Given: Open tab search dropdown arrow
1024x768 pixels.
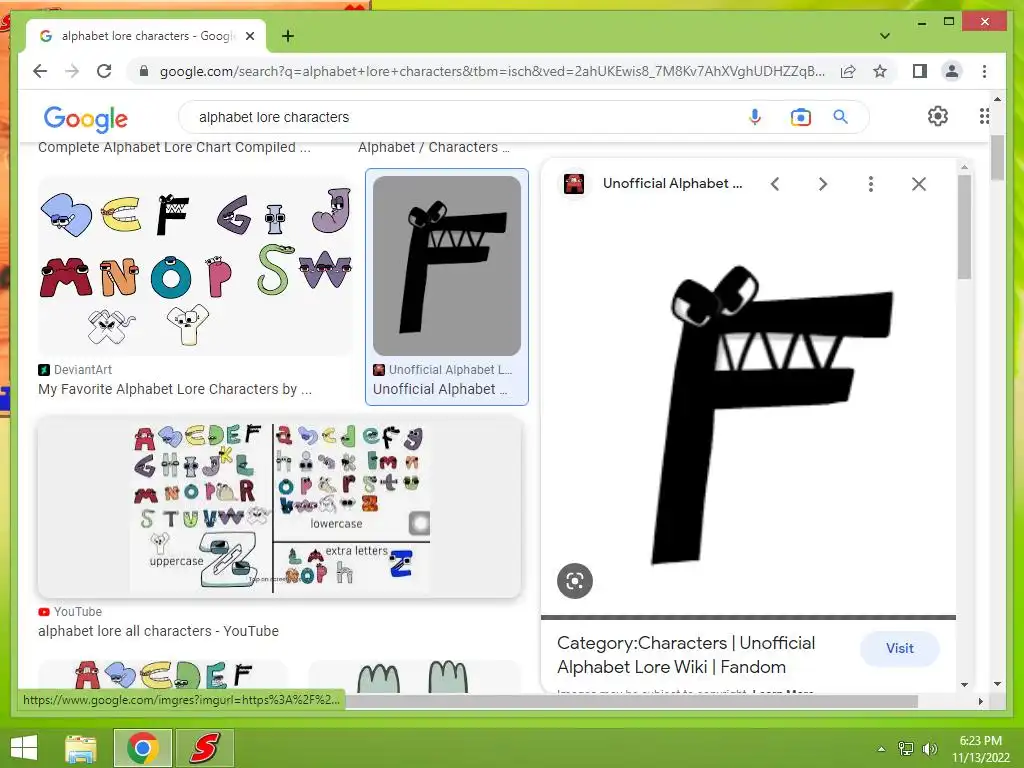Looking at the screenshot, I should tap(885, 36).
